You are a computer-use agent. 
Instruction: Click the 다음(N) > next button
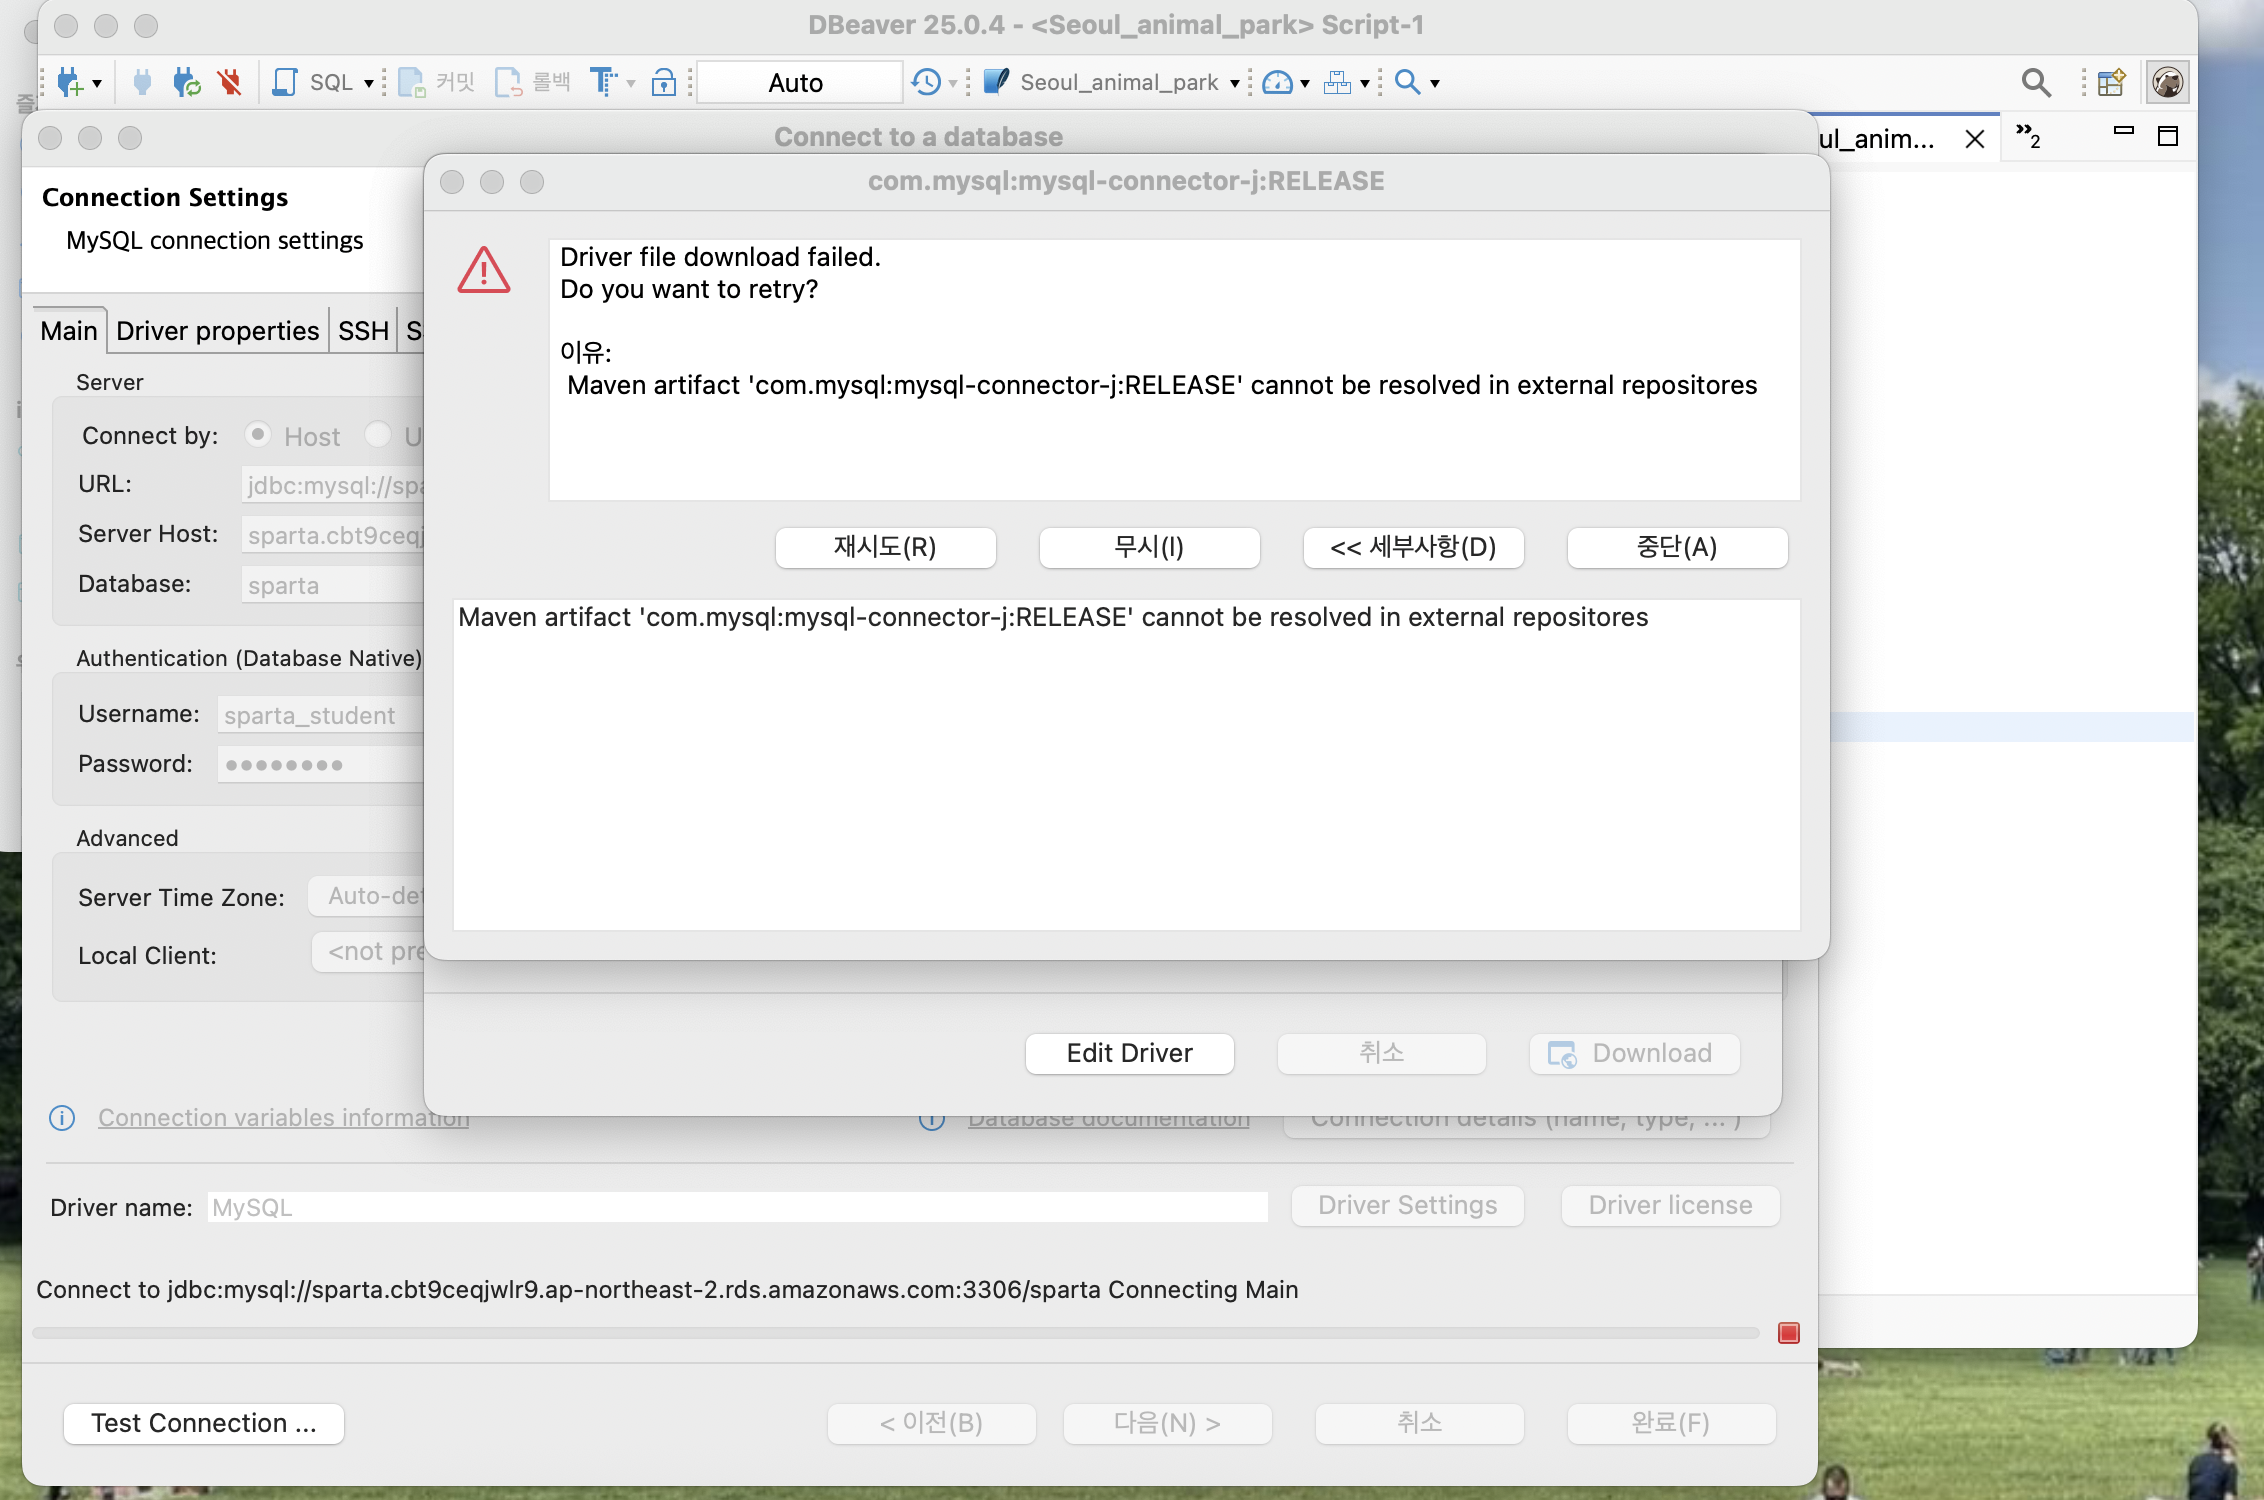point(1168,1424)
